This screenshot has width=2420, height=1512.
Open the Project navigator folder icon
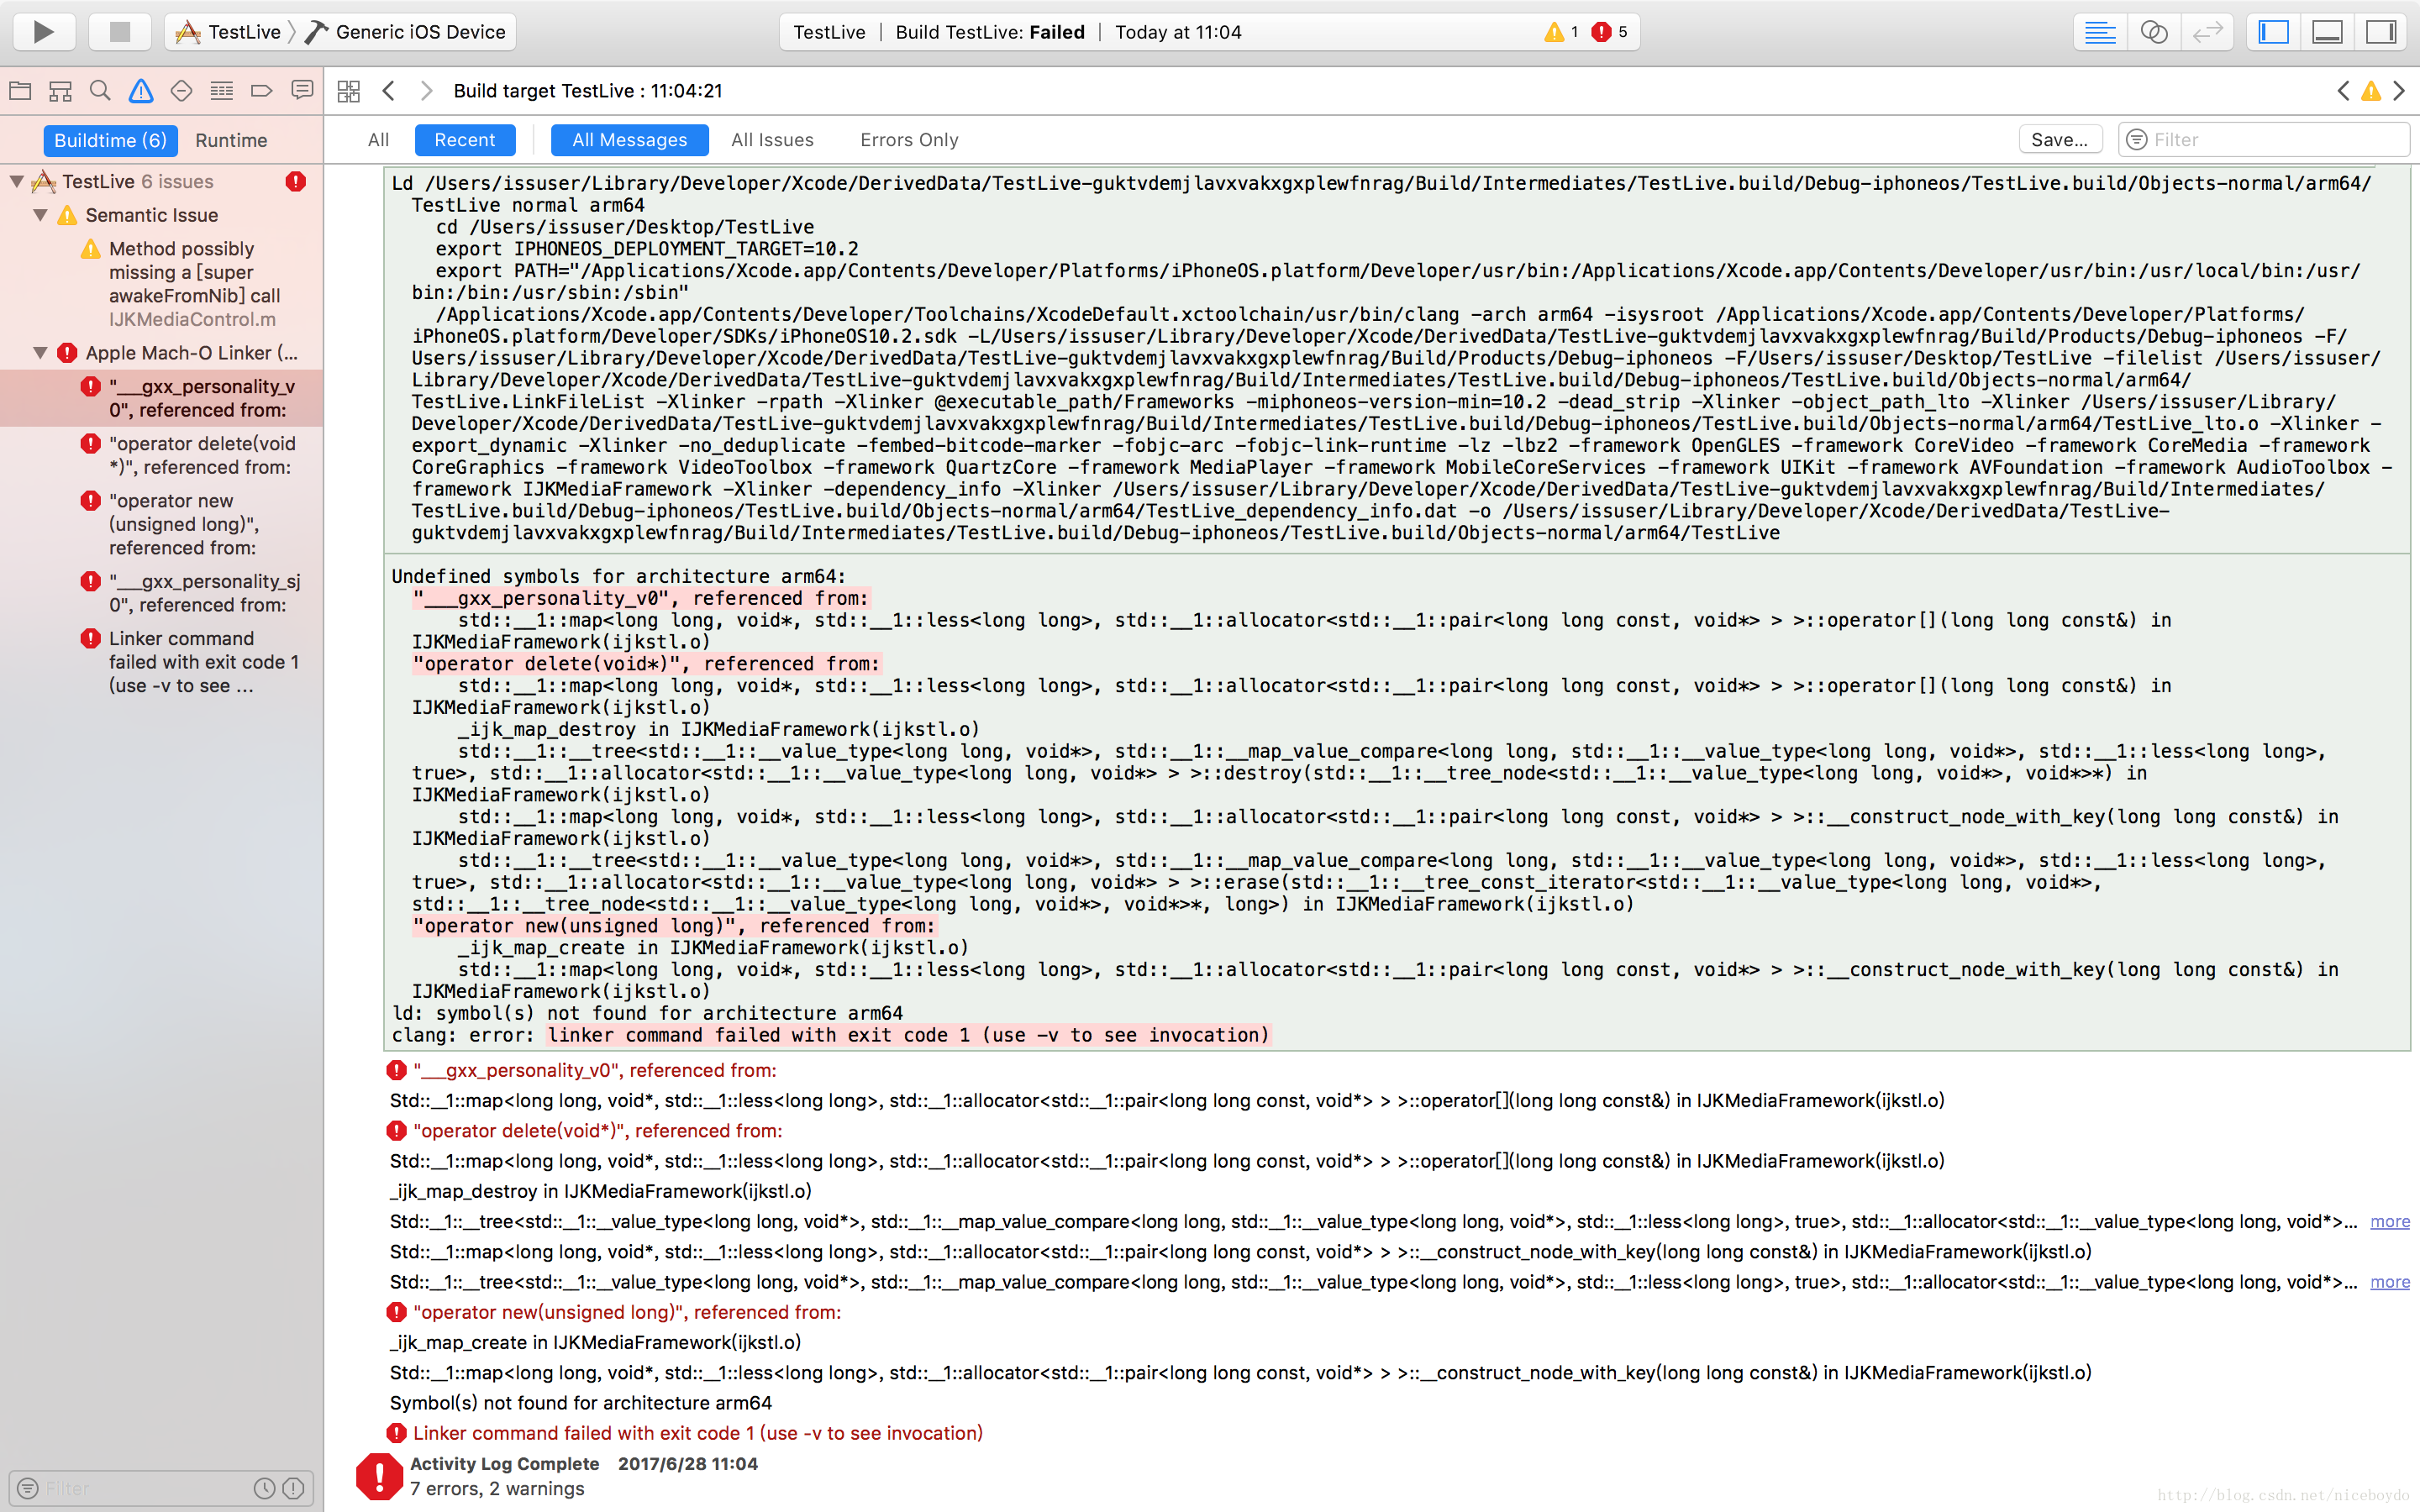[x=20, y=91]
